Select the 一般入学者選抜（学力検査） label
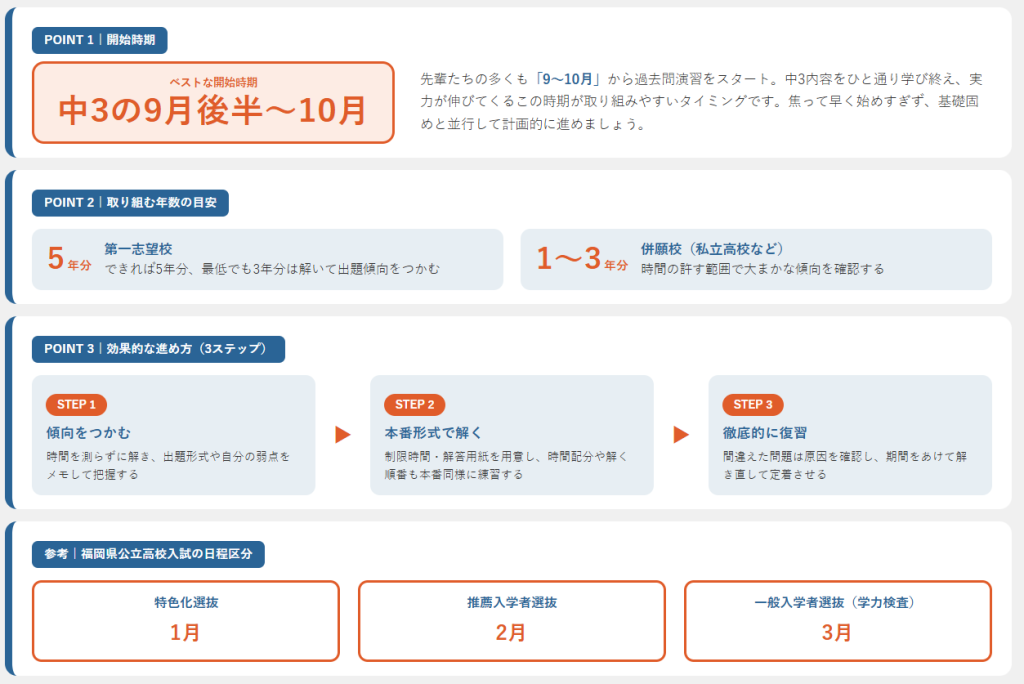Viewport: 1024px width, 684px height. (x=837, y=602)
